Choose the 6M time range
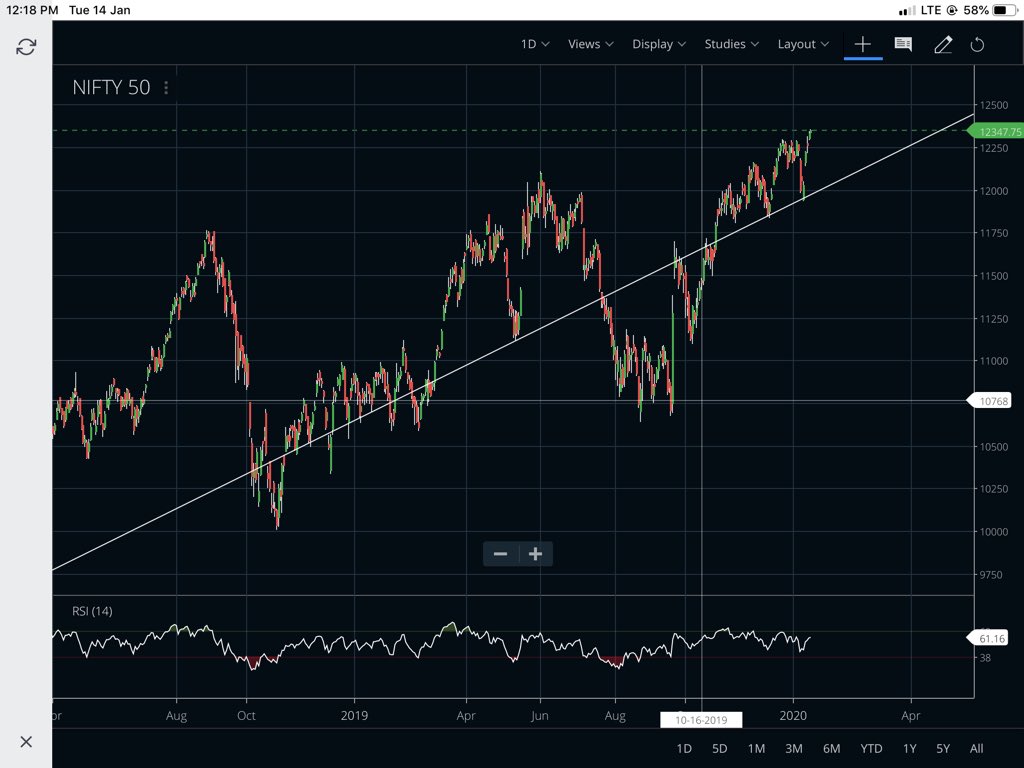 [x=831, y=748]
